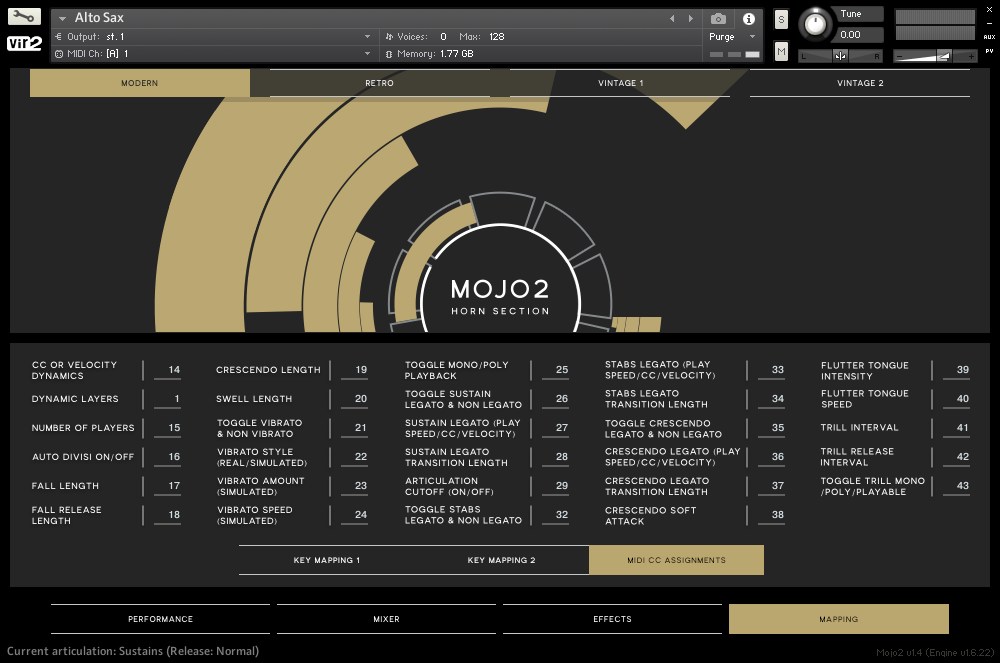Mute the Alto Sax instrument
1000x663 pixels.
point(780,50)
